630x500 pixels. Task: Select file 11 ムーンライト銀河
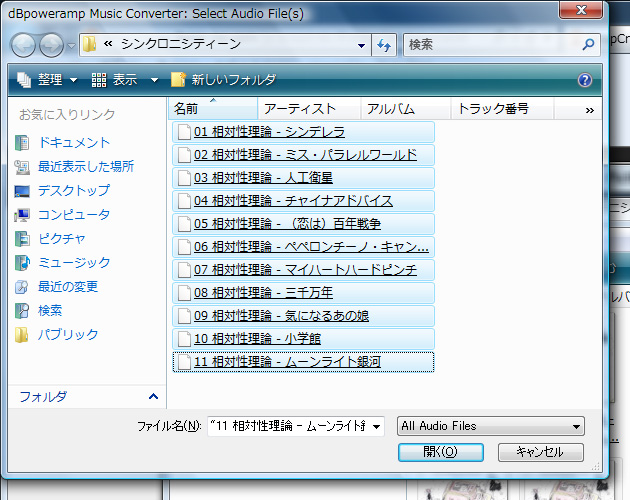[303, 362]
